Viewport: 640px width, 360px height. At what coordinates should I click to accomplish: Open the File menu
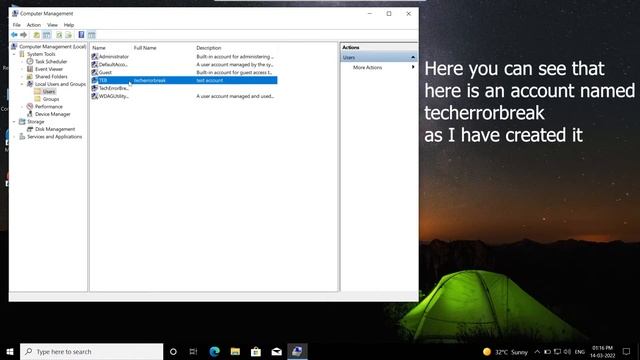click(17, 25)
